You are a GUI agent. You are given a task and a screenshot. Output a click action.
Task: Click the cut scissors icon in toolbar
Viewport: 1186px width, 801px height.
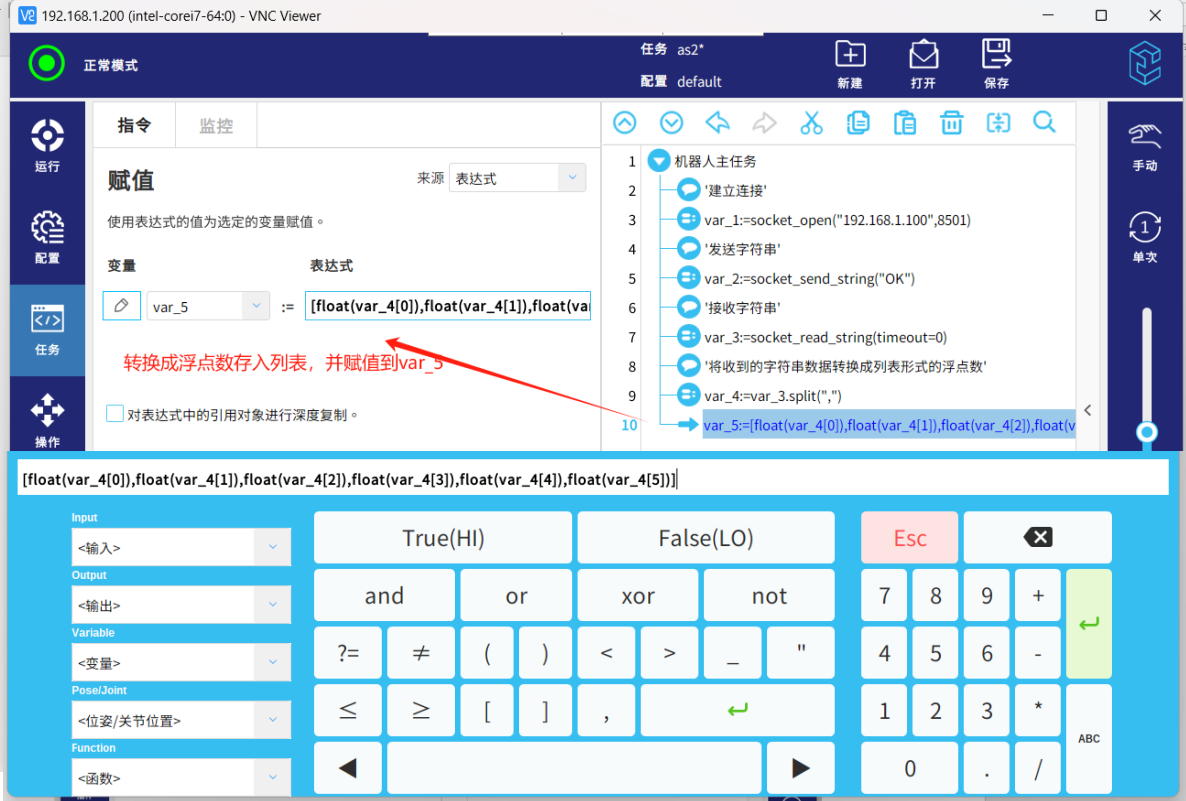click(811, 123)
